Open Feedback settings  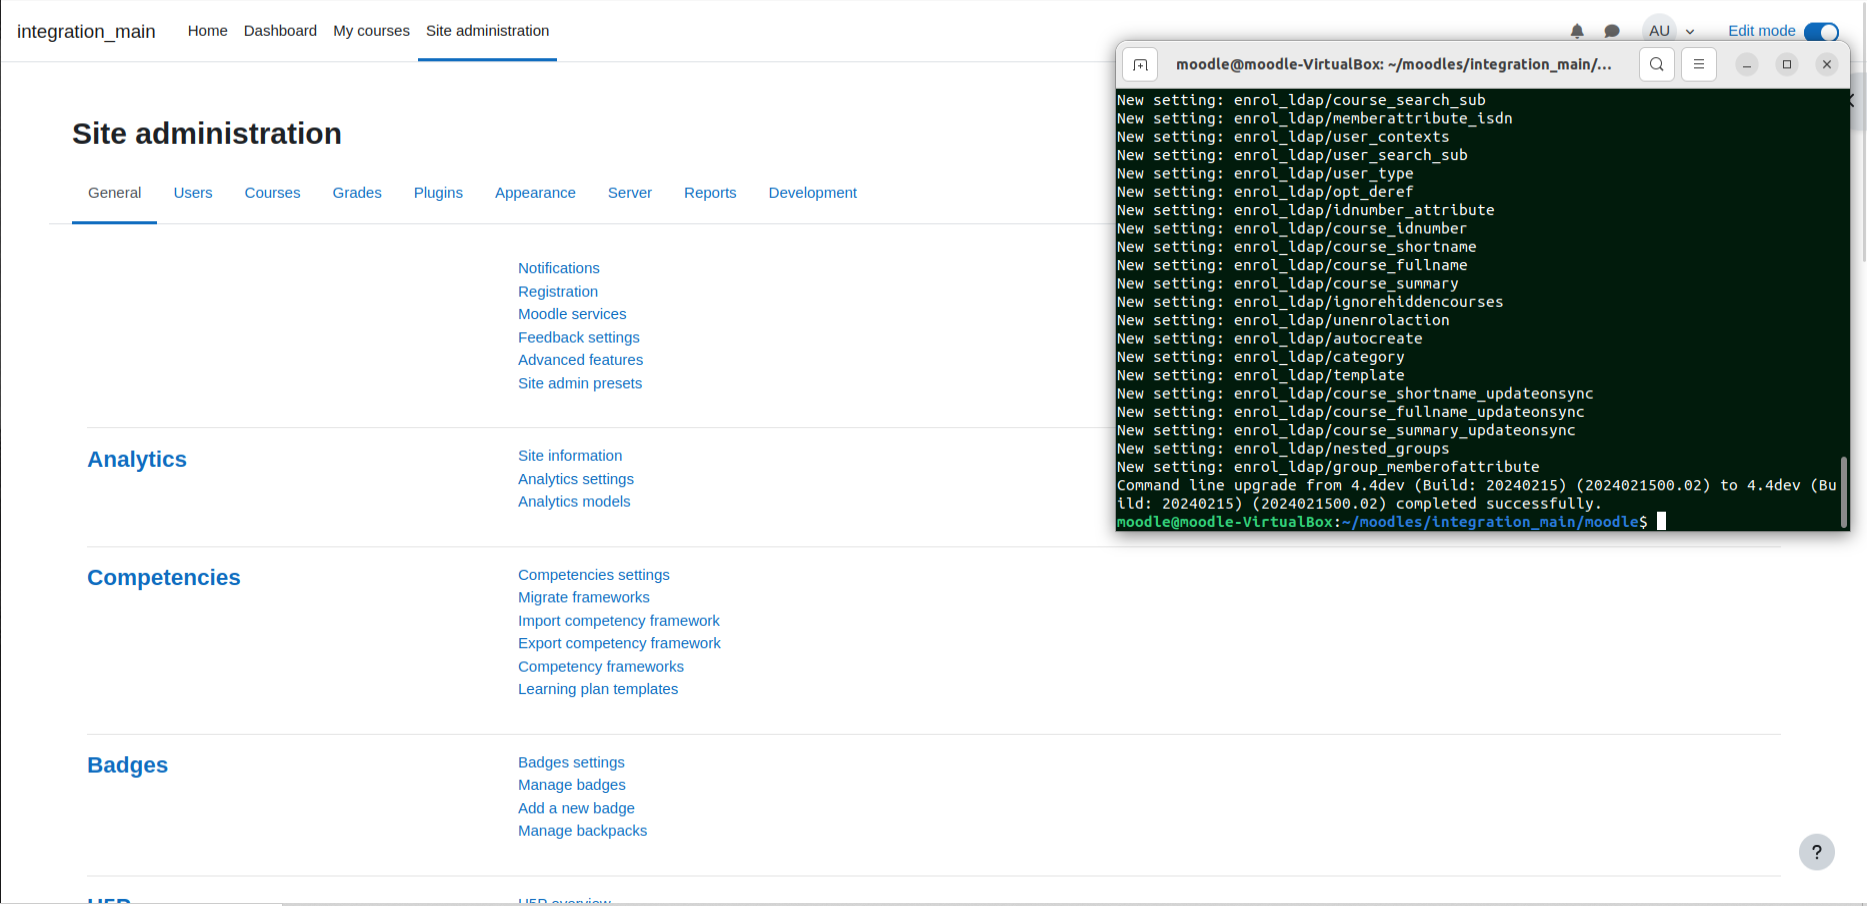[579, 337]
